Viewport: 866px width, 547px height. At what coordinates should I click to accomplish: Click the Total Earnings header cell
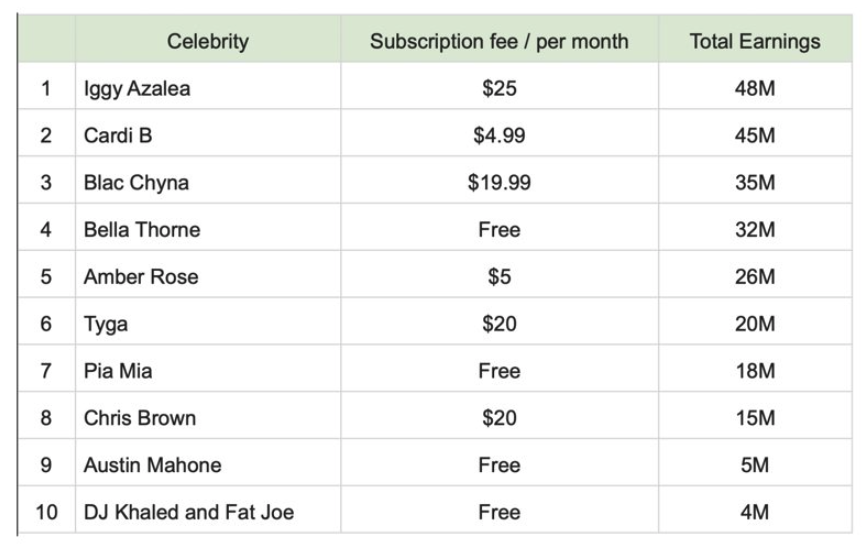[x=754, y=42]
